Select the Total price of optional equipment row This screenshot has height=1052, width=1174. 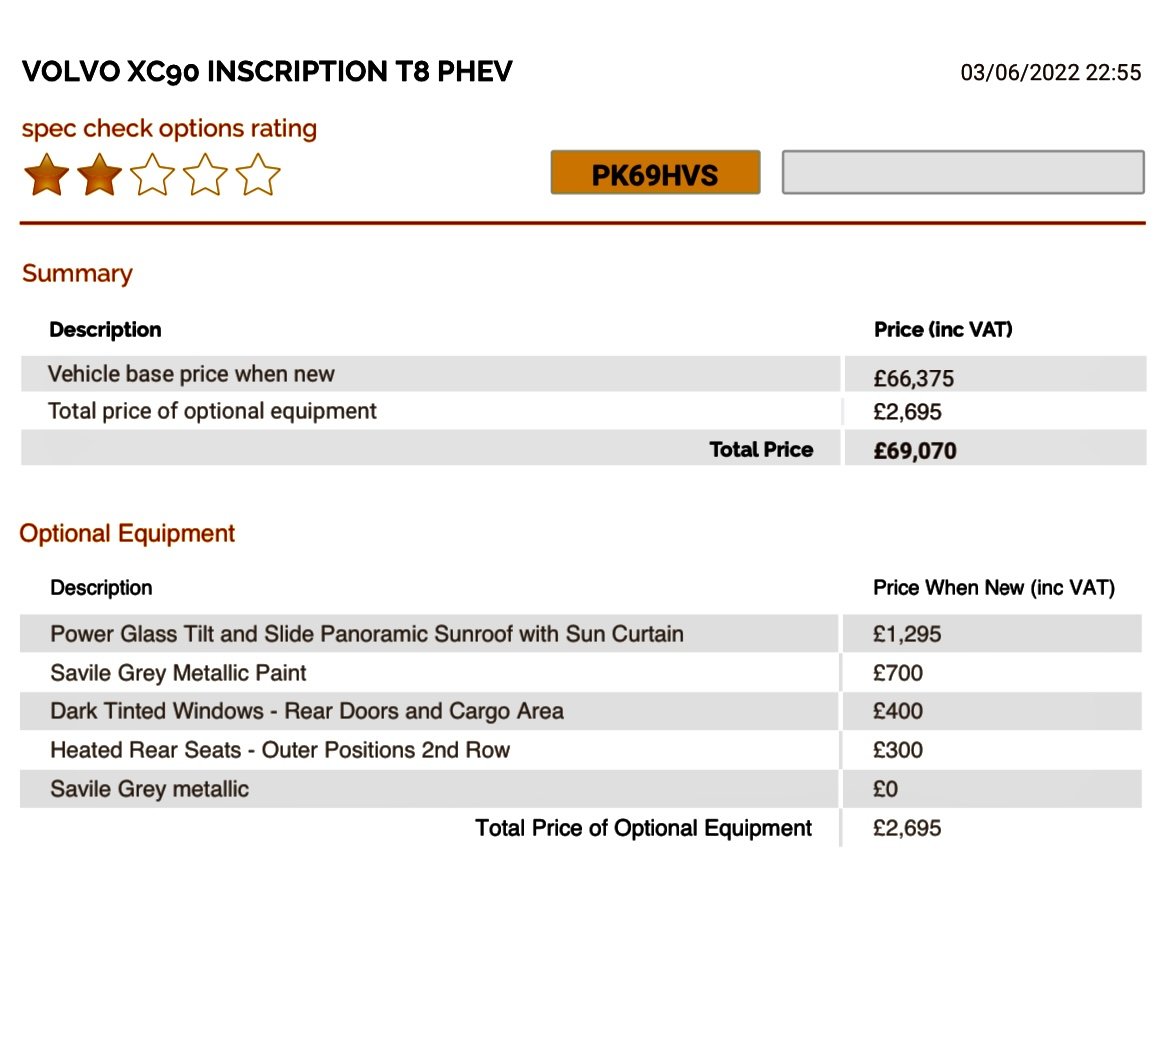coord(583,411)
